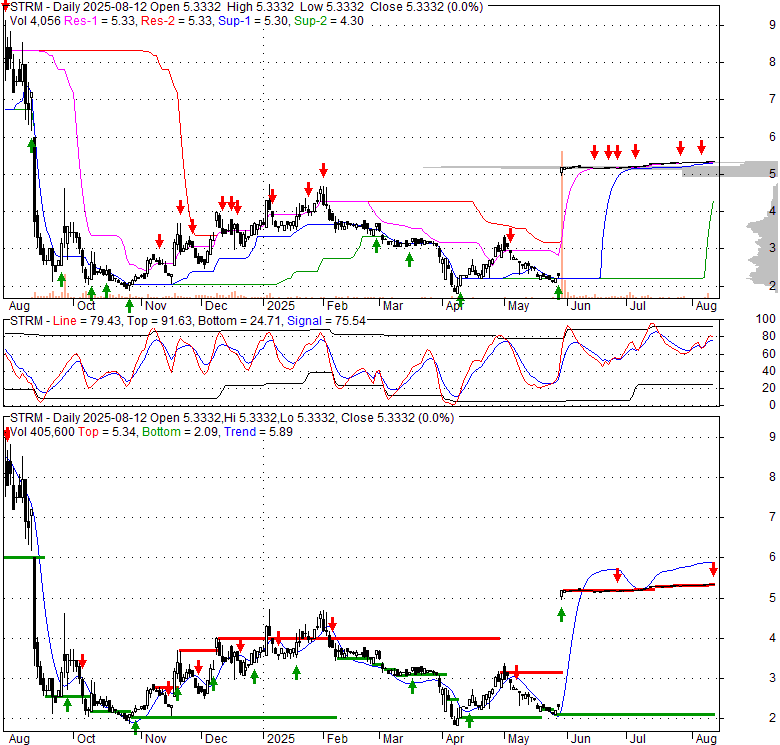Click the 'Dec' month label on the lower chart axis
The height and width of the screenshot is (745, 780).
216,739
